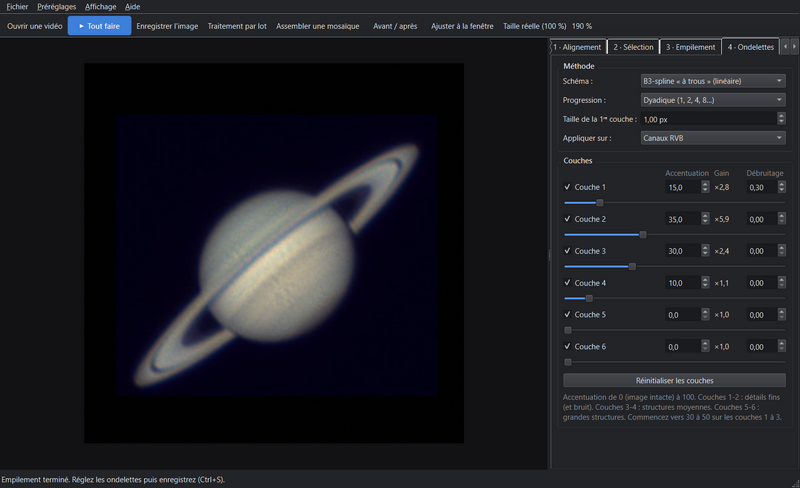Screen dimensions: 800x488
Task: Click the Couche 4 accentuation field
Action: click(683, 283)
